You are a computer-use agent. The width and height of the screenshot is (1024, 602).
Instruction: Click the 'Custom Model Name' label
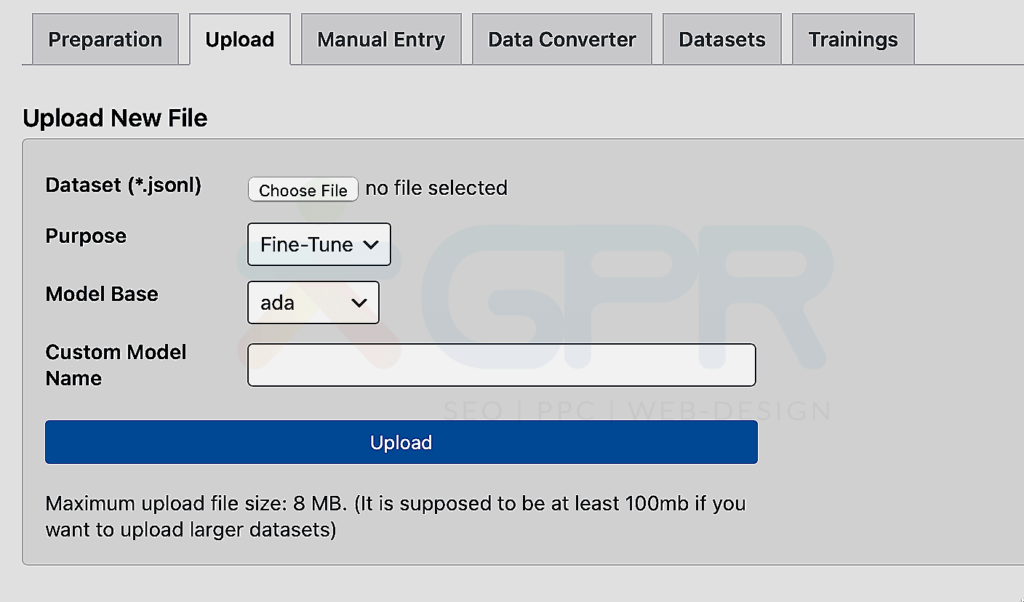coord(116,365)
